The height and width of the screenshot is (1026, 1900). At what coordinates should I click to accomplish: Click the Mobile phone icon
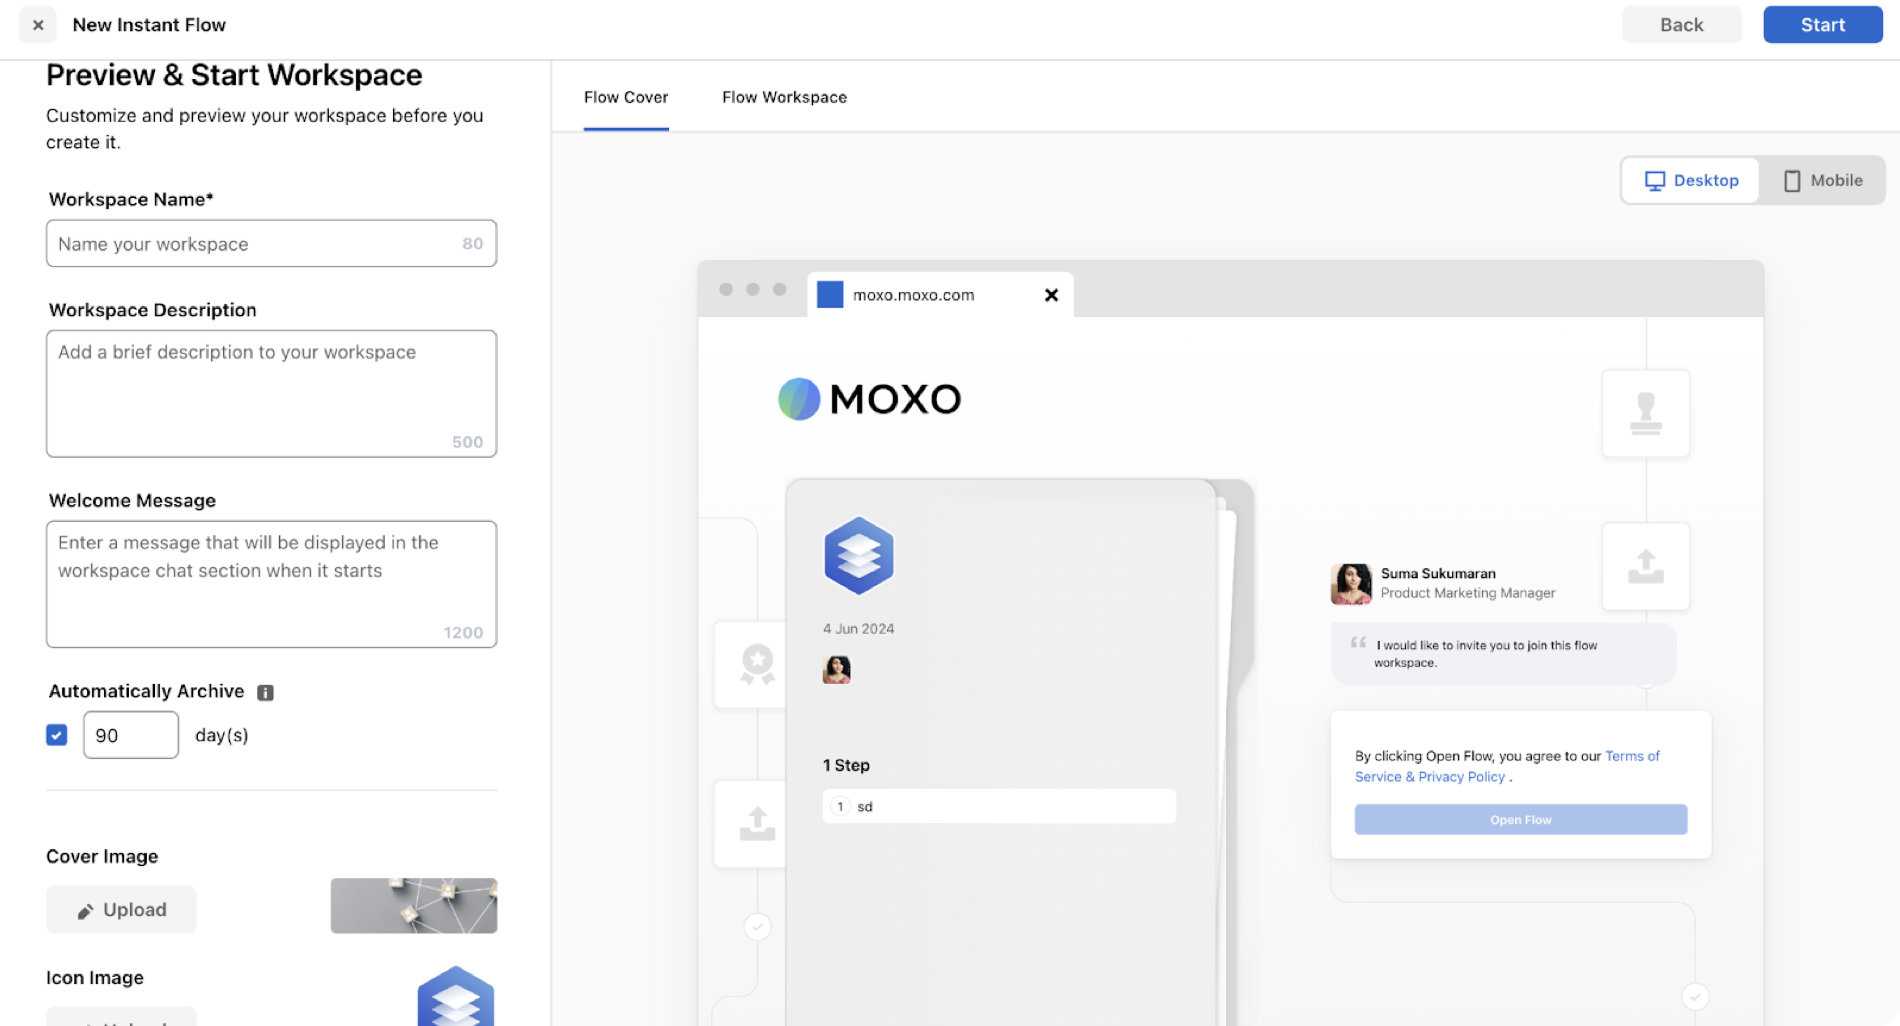(1792, 181)
